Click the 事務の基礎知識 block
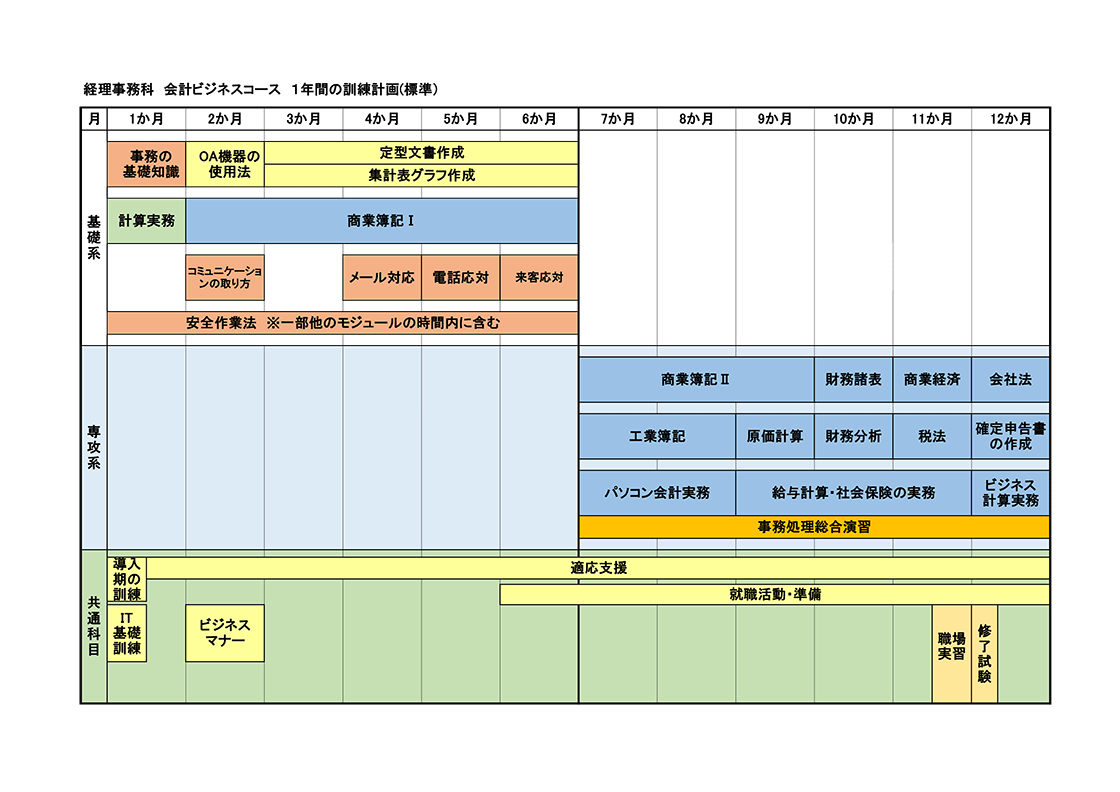Image resolution: width=1120 pixels, height=792 pixels. coord(146,164)
